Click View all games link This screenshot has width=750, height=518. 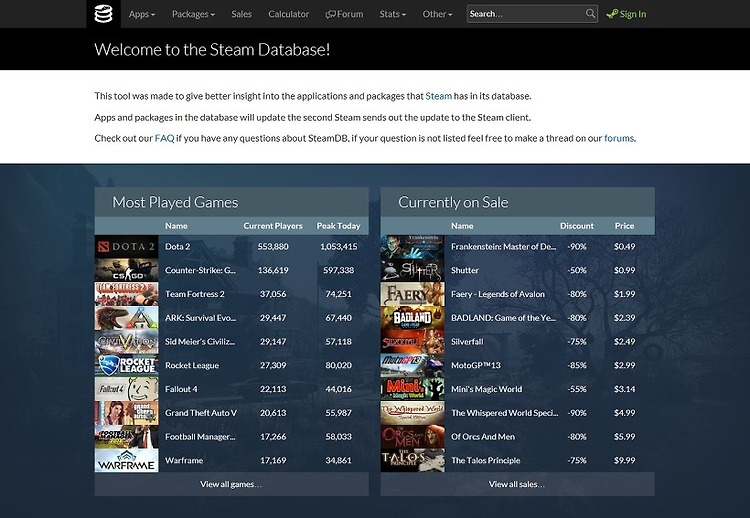(x=231, y=484)
